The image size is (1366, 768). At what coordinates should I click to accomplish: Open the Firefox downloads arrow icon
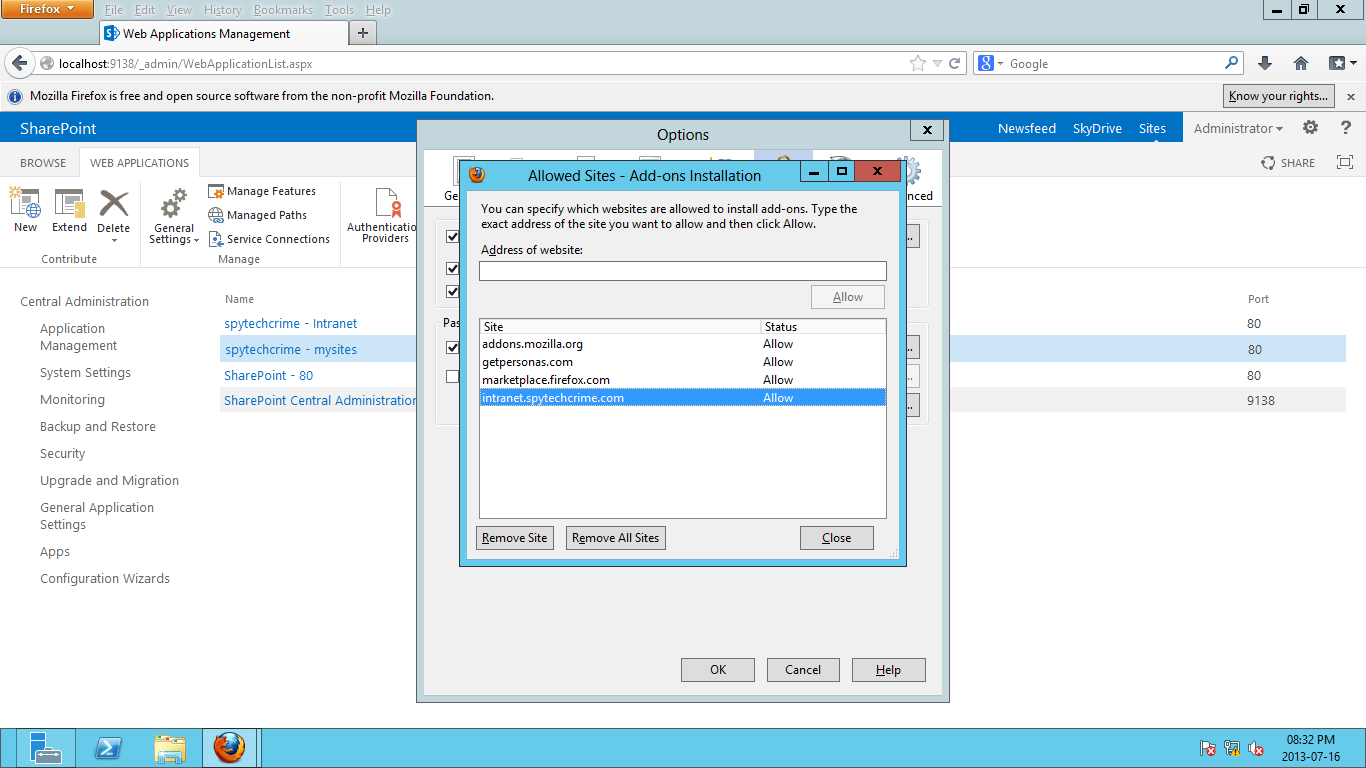(1265, 63)
